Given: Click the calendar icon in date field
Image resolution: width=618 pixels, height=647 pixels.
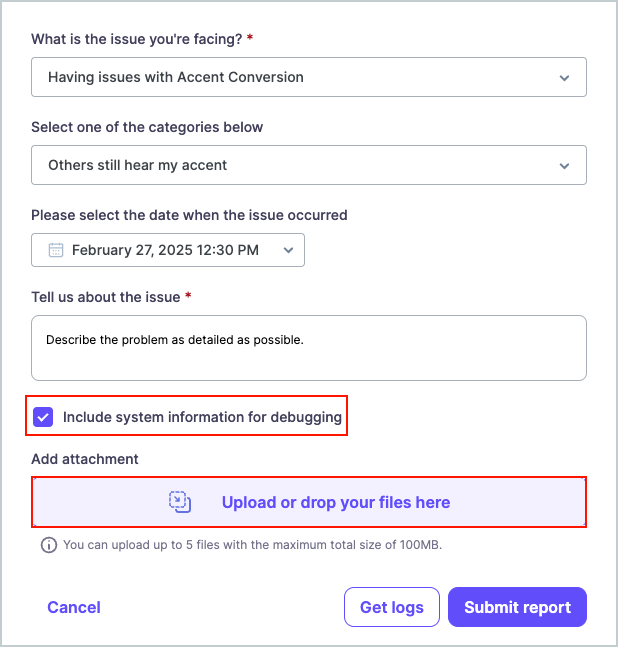Looking at the screenshot, I should click(56, 250).
